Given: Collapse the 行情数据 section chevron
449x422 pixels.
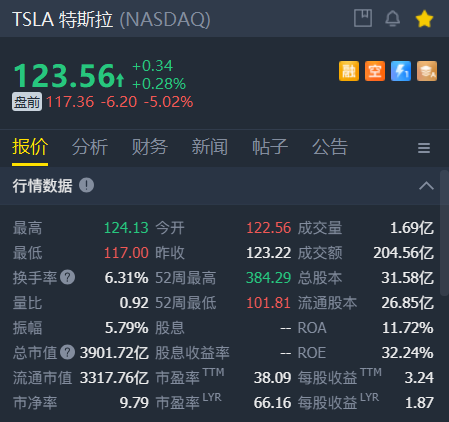Looking at the screenshot, I should click(426, 186).
